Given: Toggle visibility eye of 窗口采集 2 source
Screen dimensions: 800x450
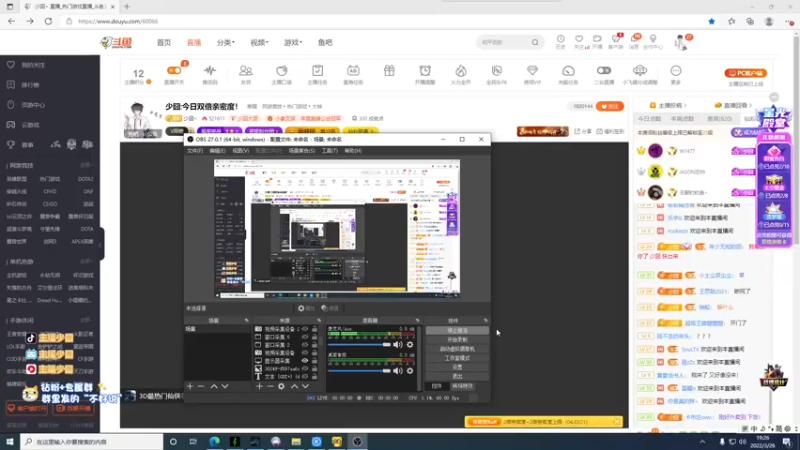Looking at the screenshot, I should [305, 345].
